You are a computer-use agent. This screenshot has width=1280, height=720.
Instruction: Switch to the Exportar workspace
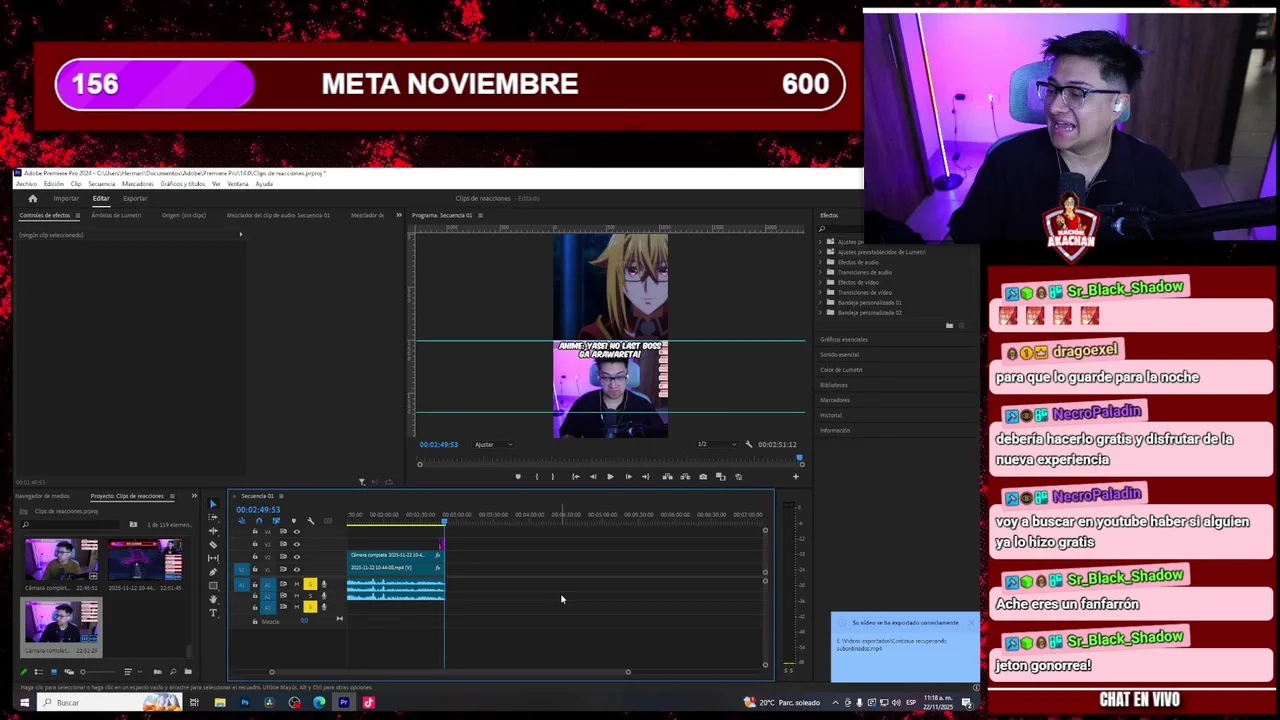pos(135,198)
